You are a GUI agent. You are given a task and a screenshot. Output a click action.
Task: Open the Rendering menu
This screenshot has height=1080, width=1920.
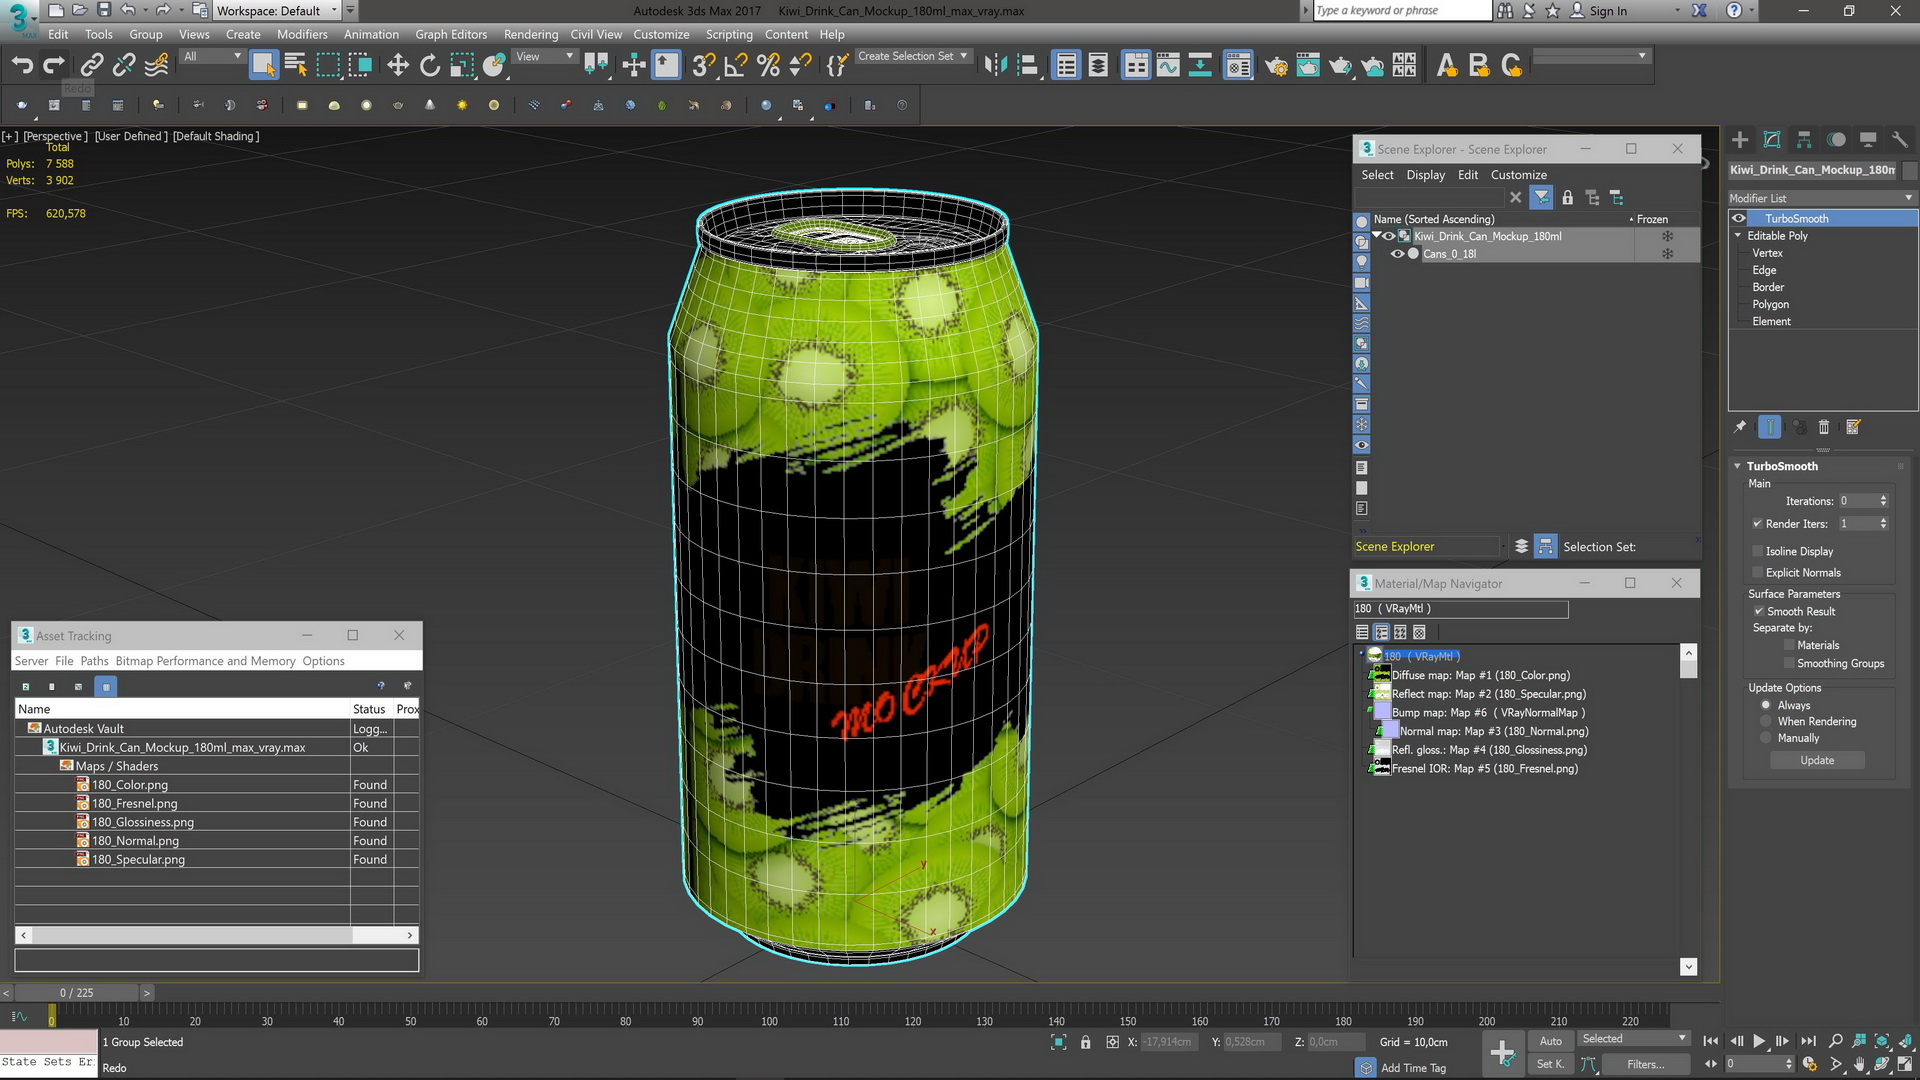pyautogui.click(x=531, y=34)
